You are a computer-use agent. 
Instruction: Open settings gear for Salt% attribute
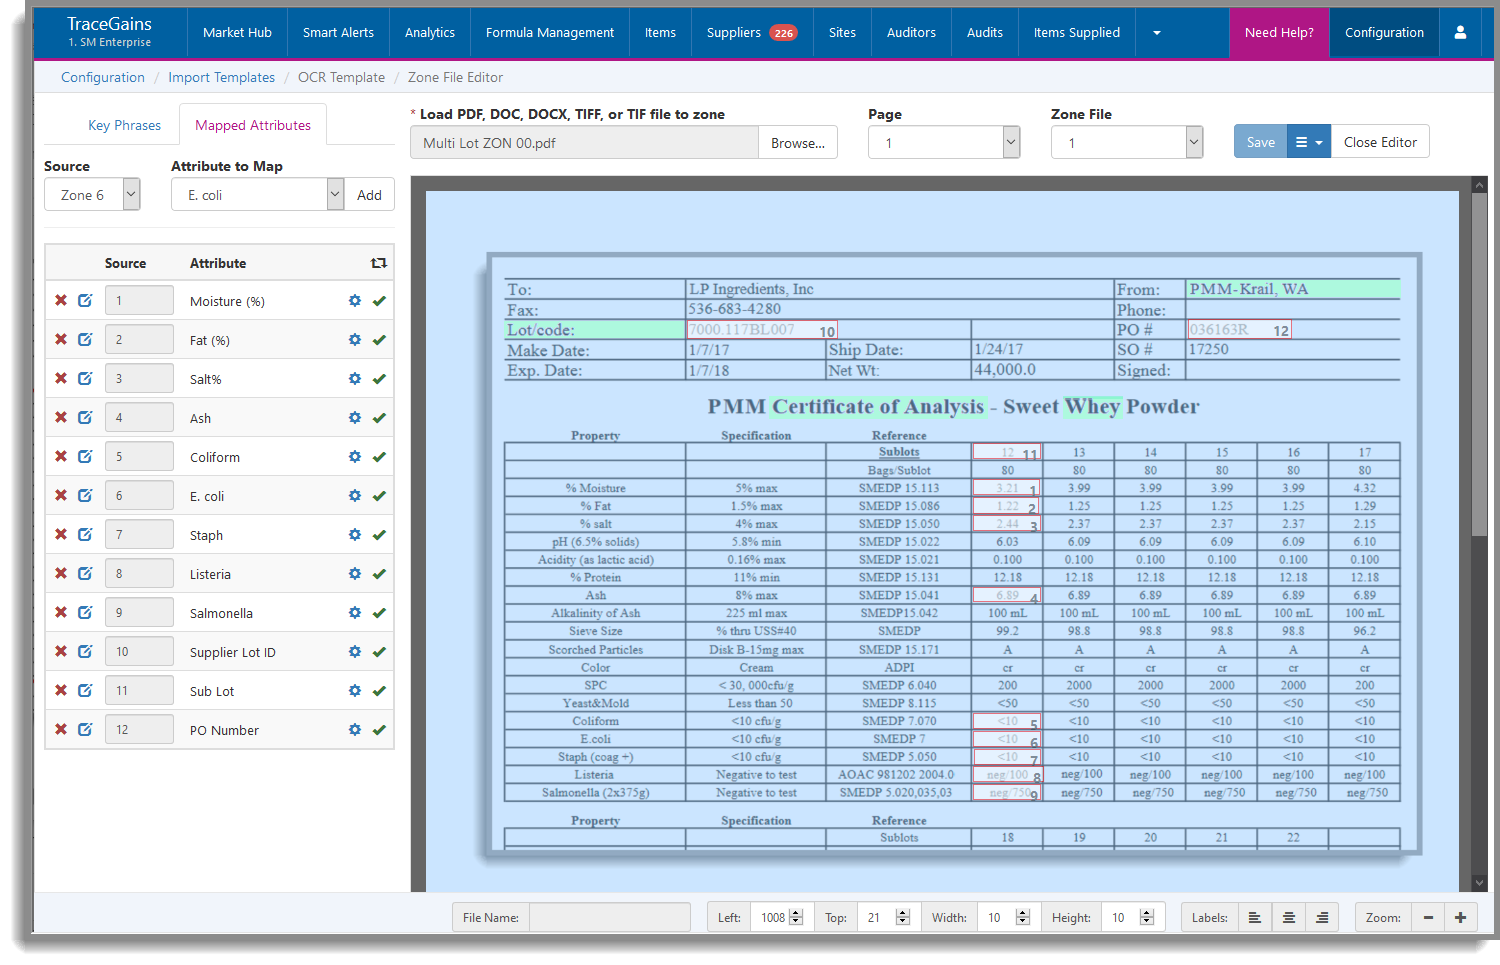[x=355, y=379]
